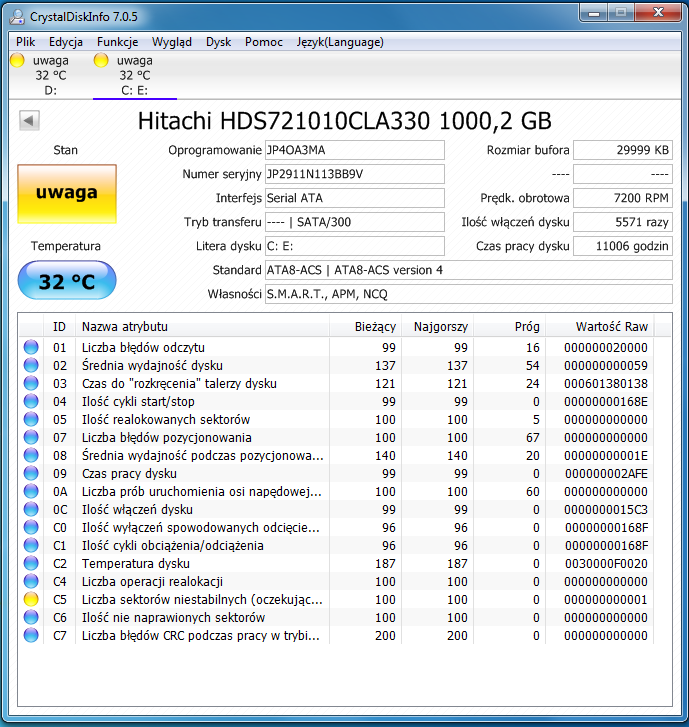This screenshot has width=689, height=727.
Task: Select the C: E: disk tab
Action: pyautogui.click(x=134, y=75)
